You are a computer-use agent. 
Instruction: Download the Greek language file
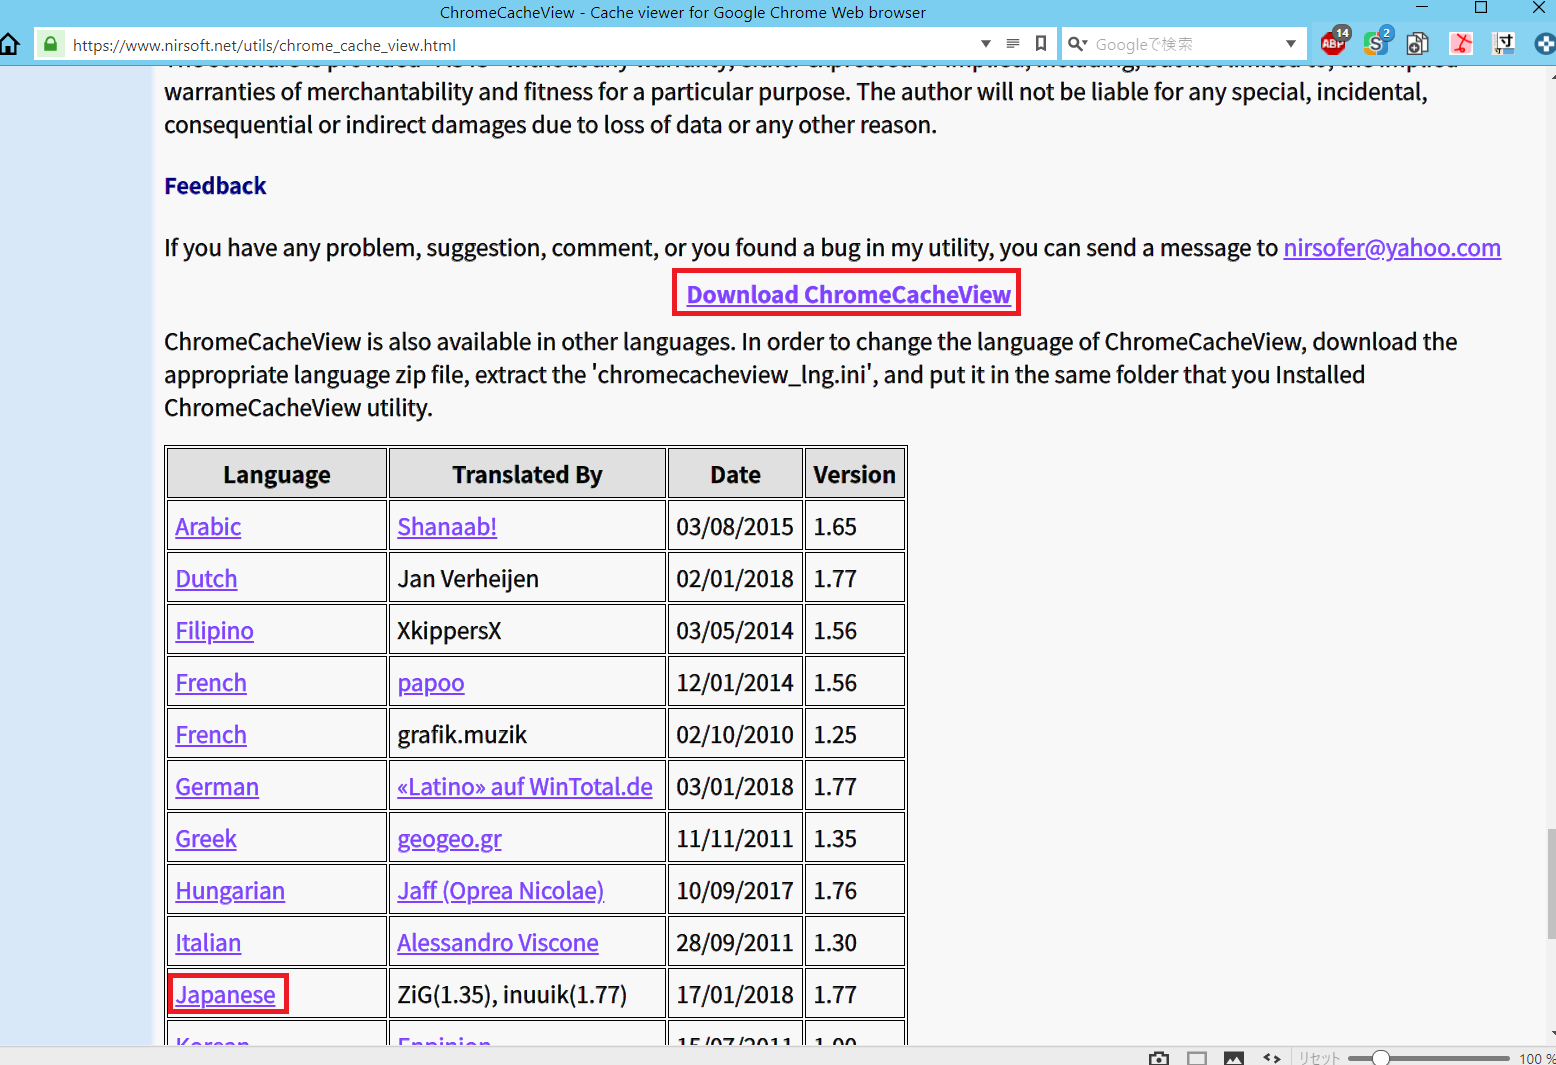coord(206,839)
